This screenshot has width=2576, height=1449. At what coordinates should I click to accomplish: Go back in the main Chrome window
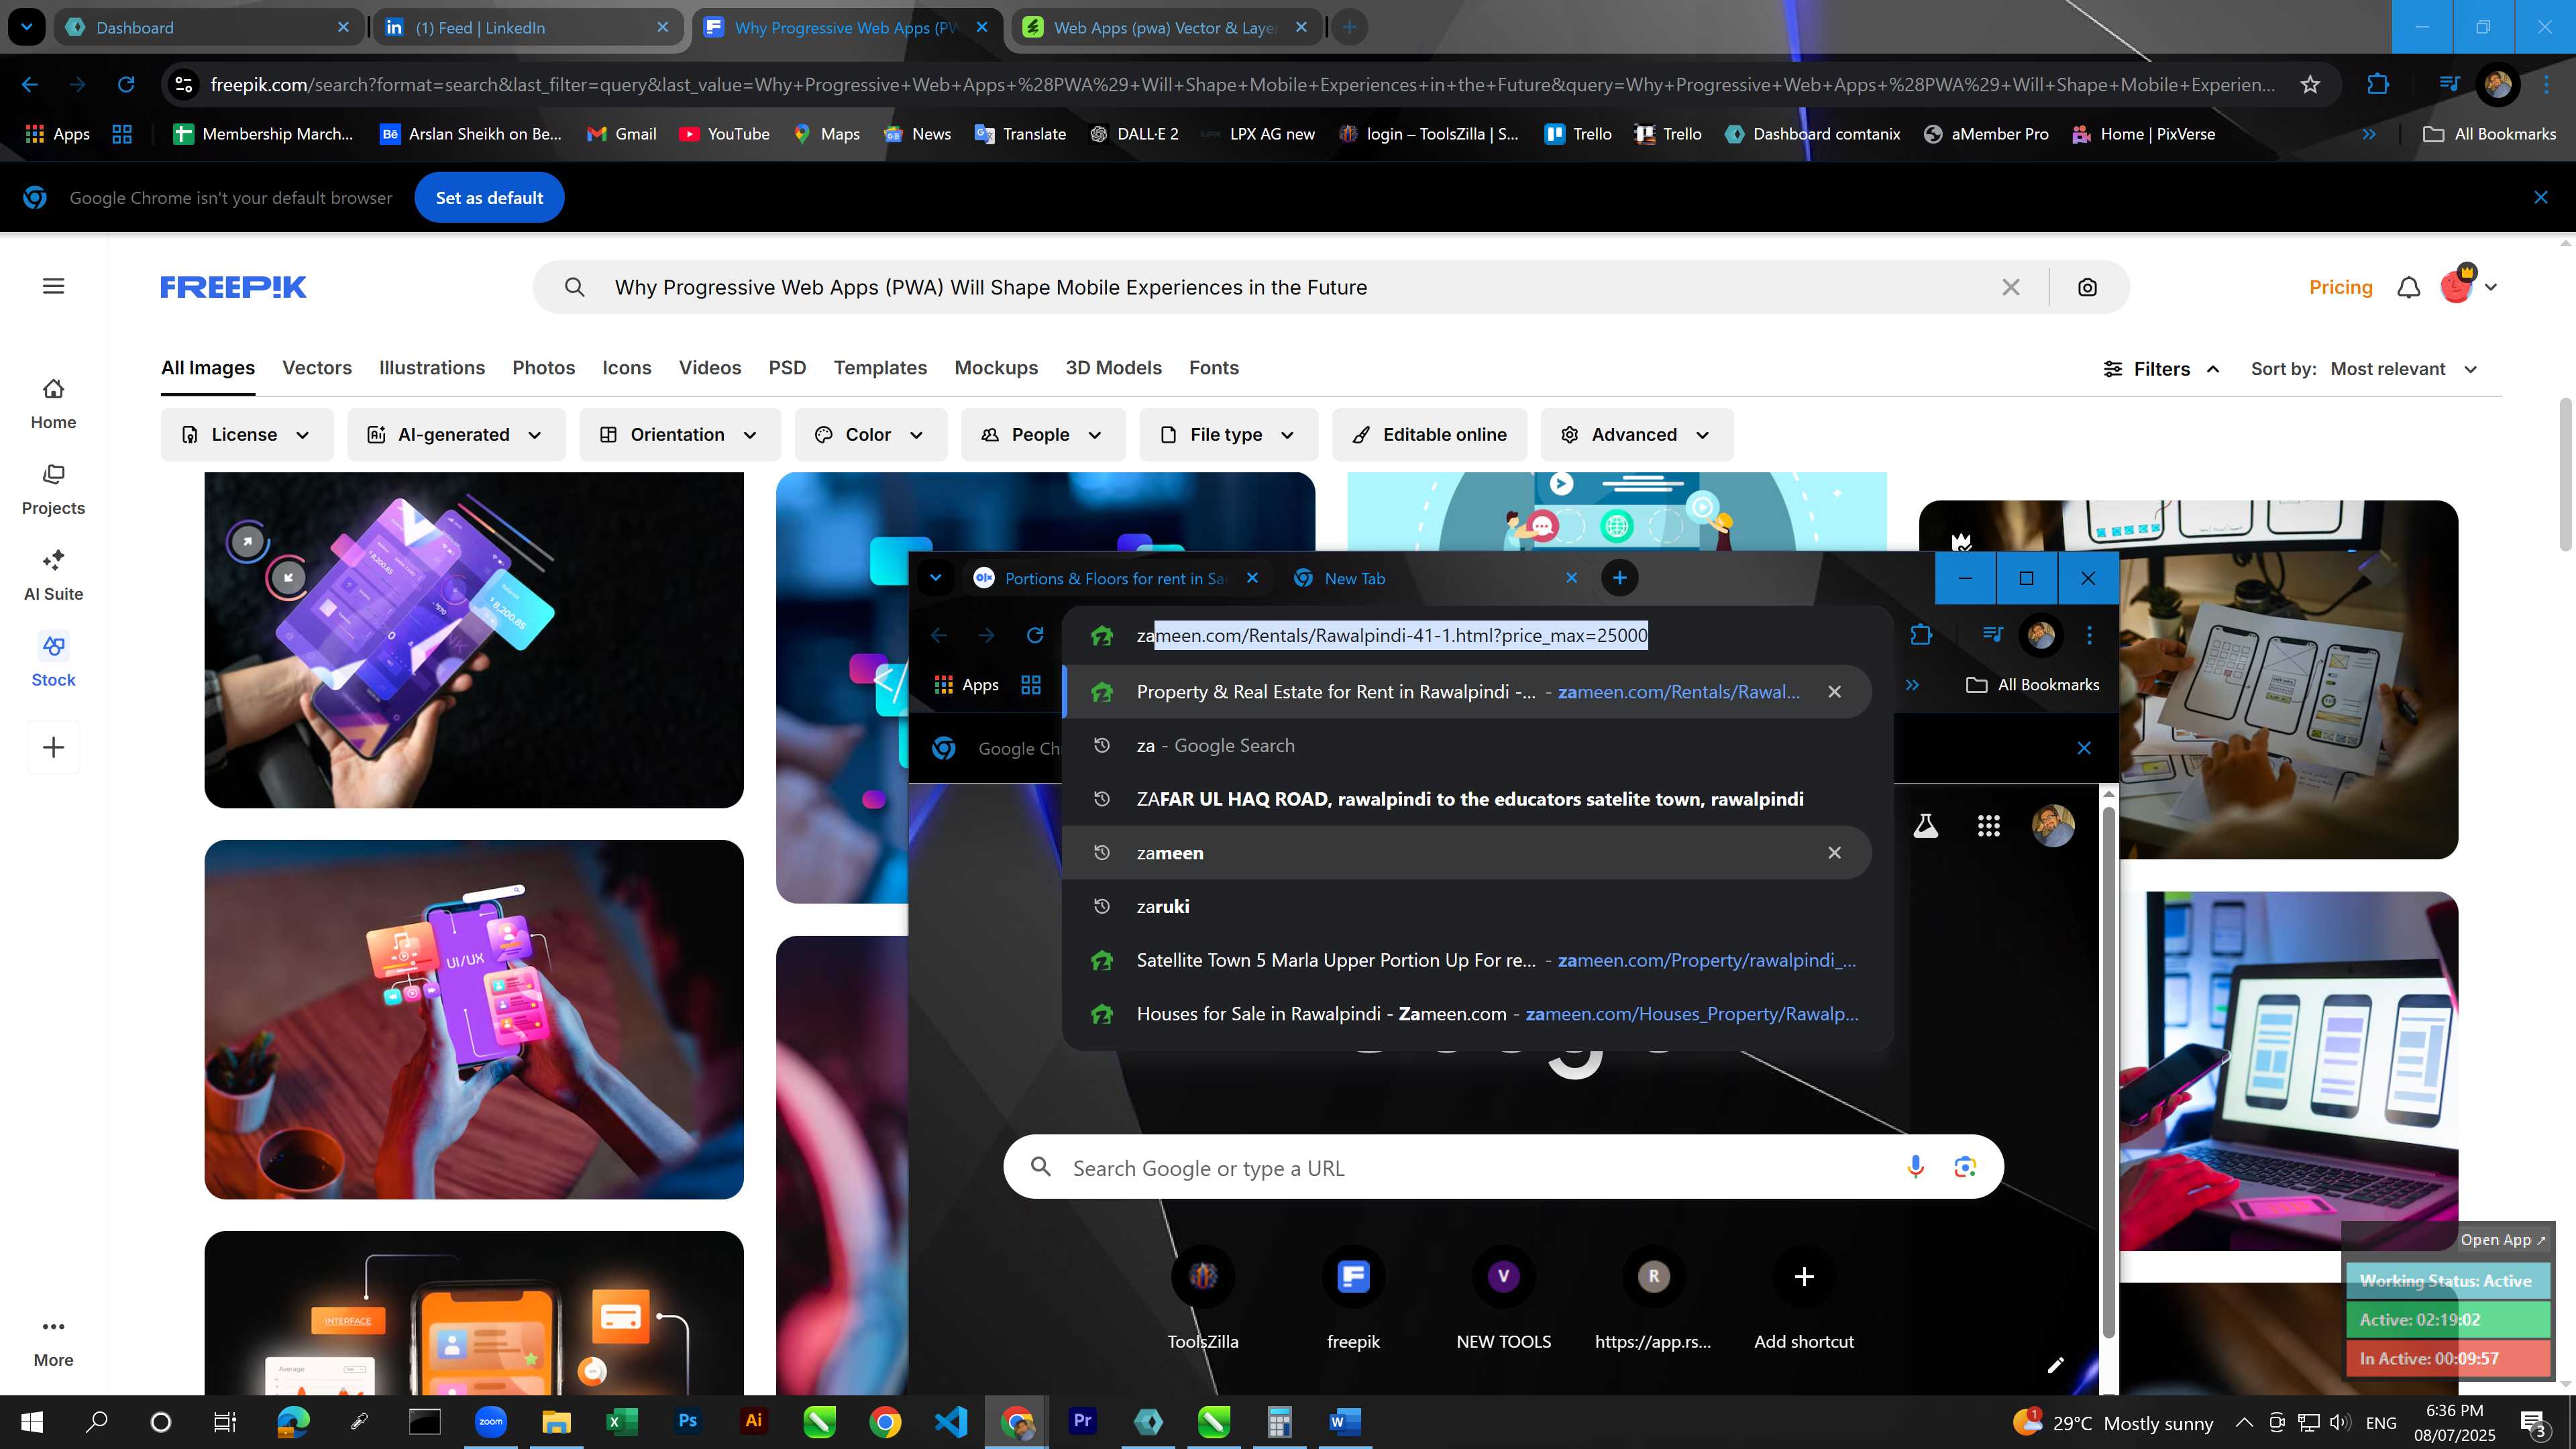(30, 84)
